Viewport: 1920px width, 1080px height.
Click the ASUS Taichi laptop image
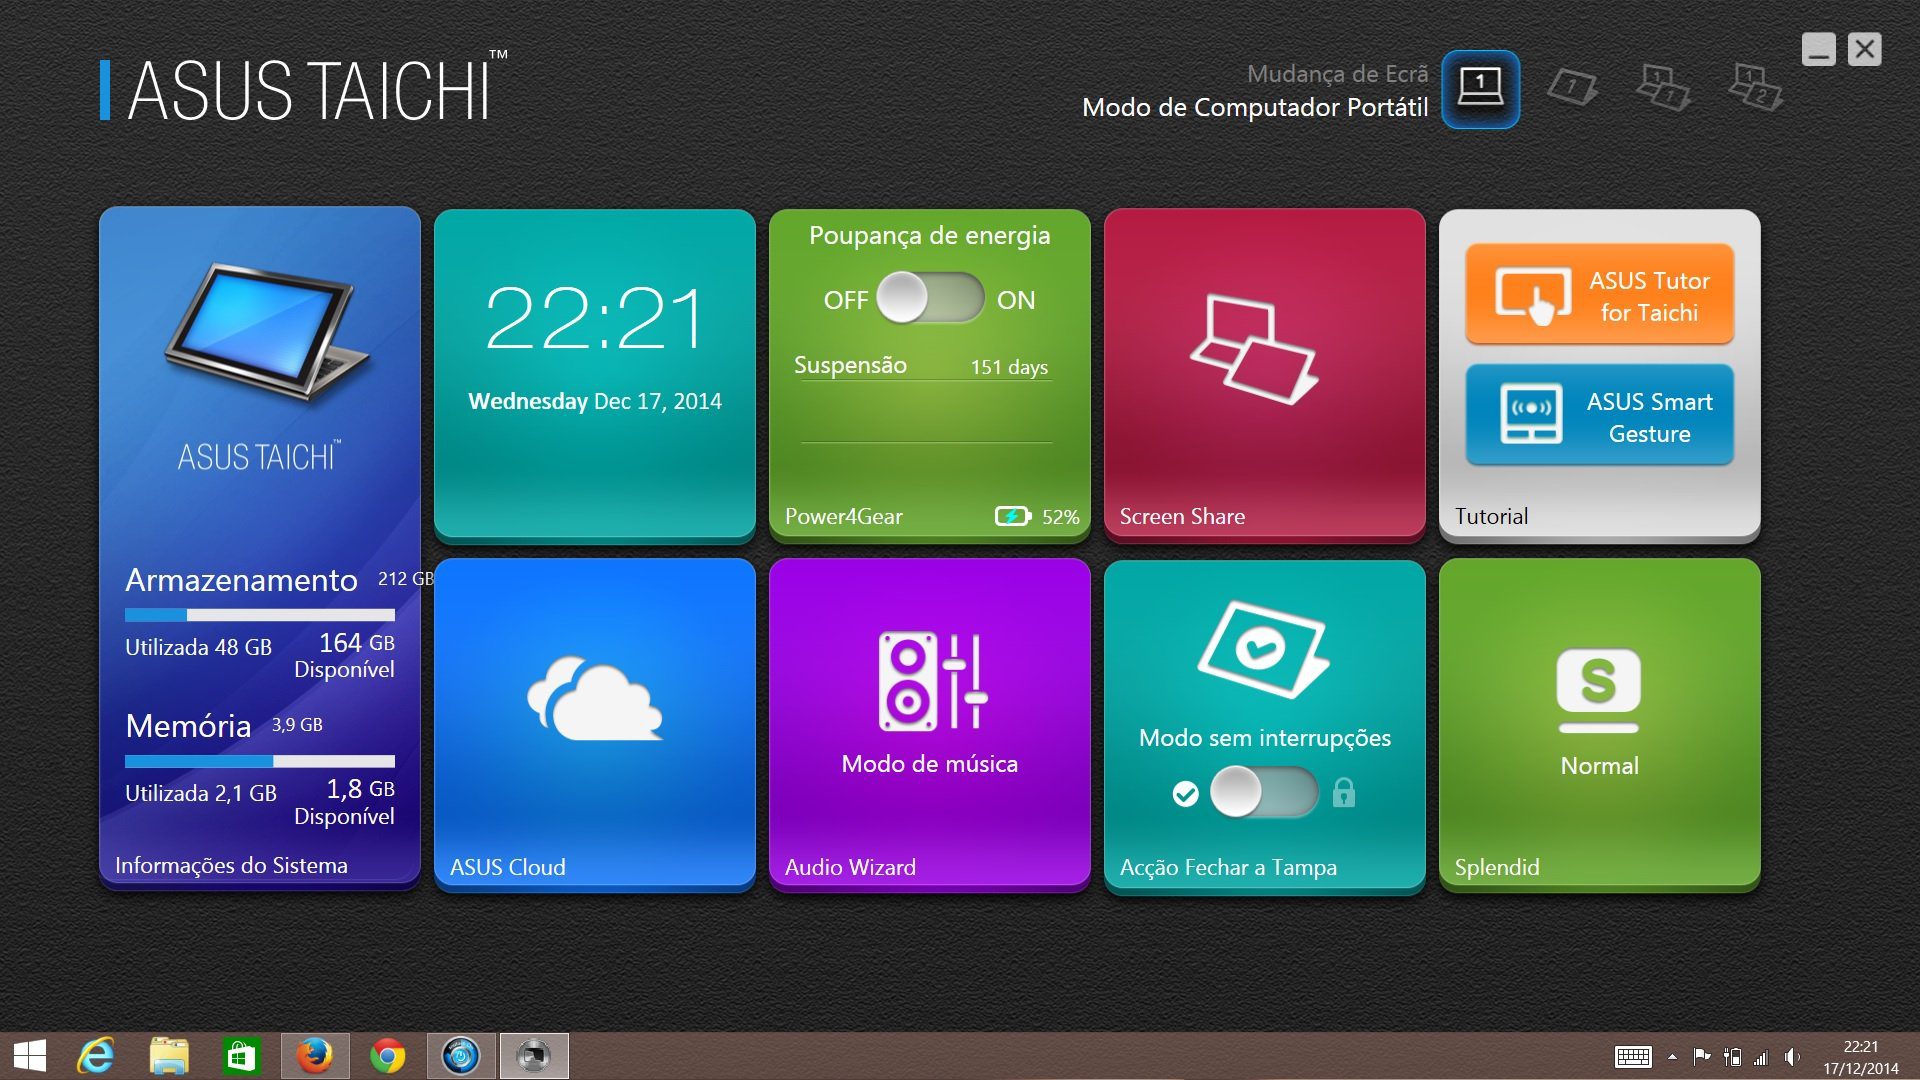click(267, 332)
